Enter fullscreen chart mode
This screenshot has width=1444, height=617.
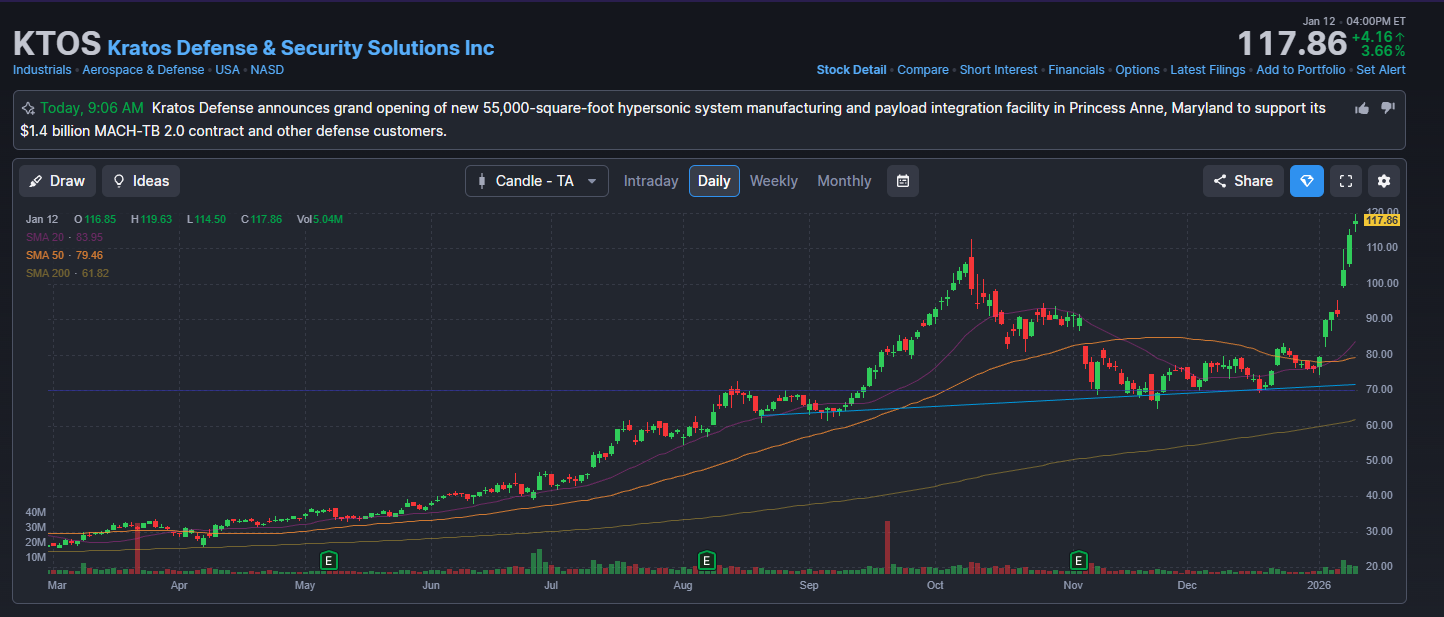[1346, 181]
